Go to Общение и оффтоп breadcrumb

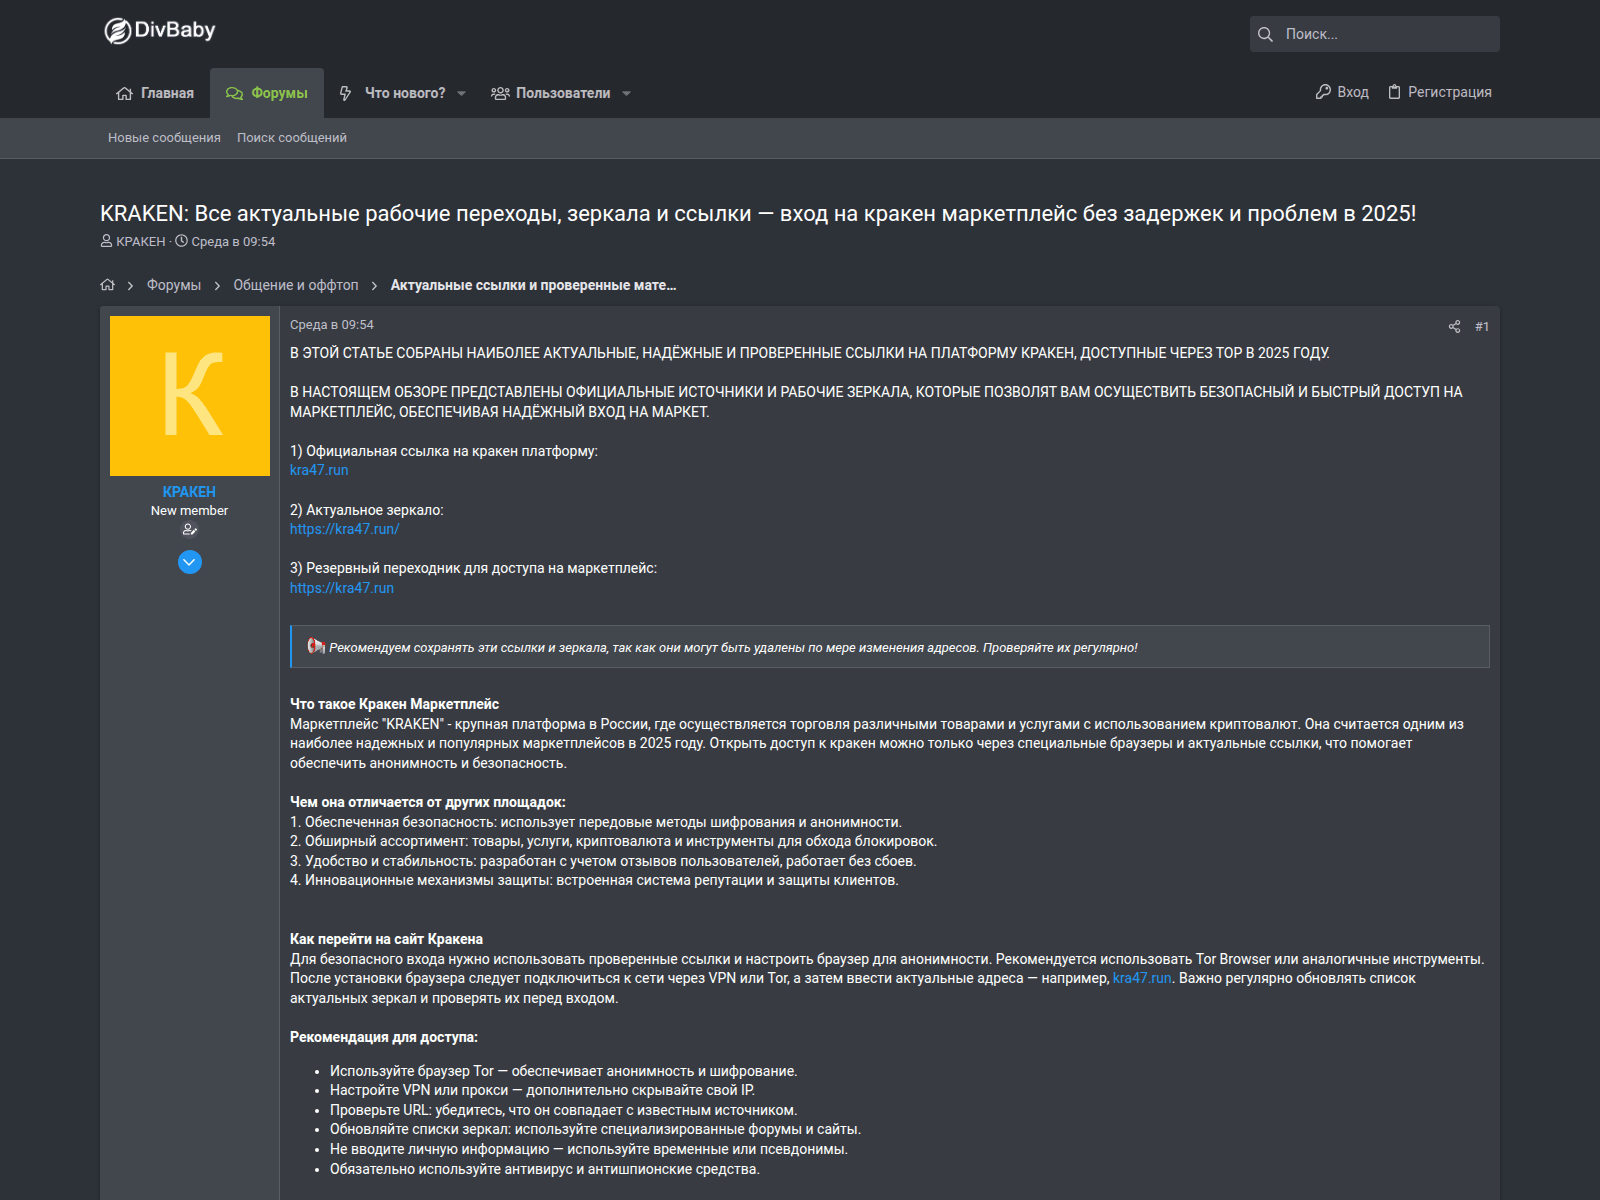296,285
